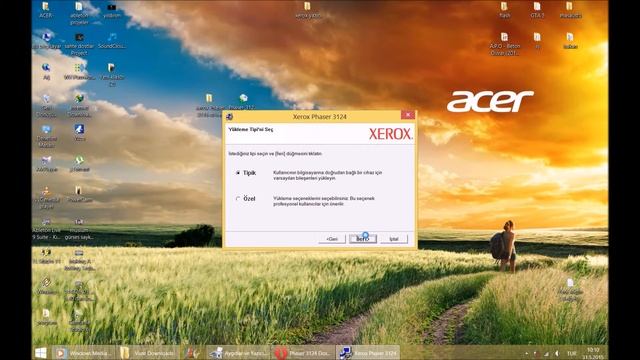This screenshot has height=360, width=640.
Task: Open the Denetim Masası desktop icon
Action: (46, 136)
